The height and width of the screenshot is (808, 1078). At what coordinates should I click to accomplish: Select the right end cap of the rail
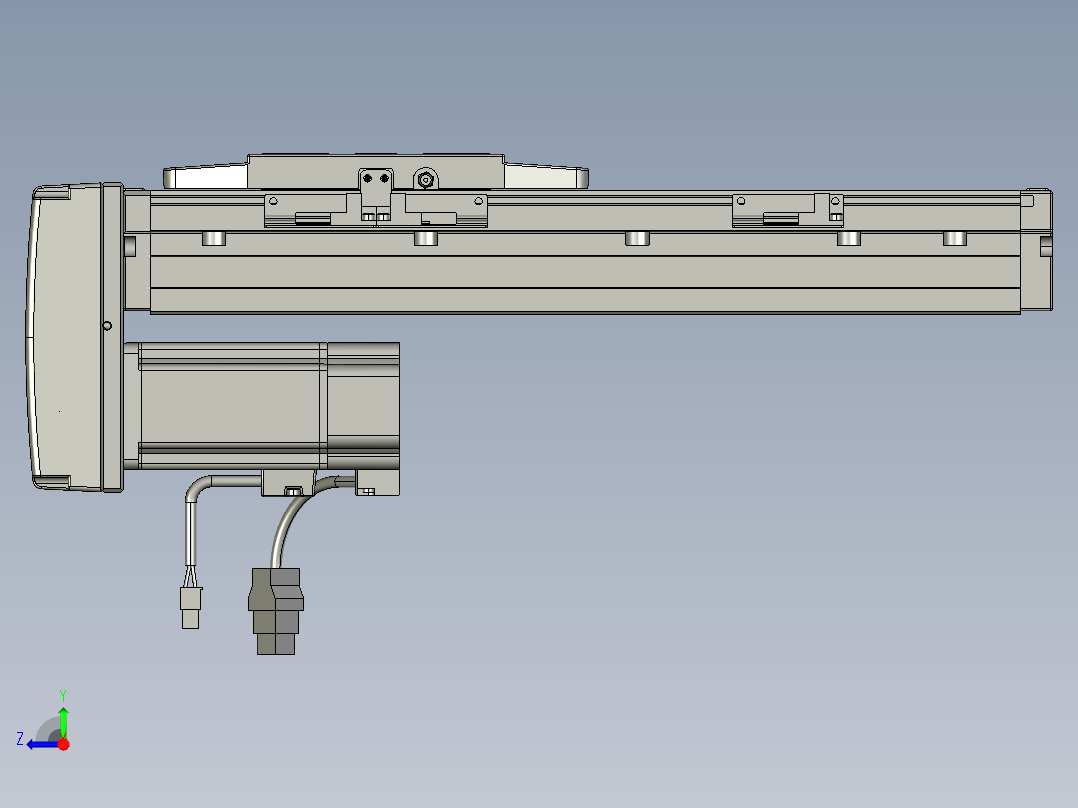(x=1036, y=250)
